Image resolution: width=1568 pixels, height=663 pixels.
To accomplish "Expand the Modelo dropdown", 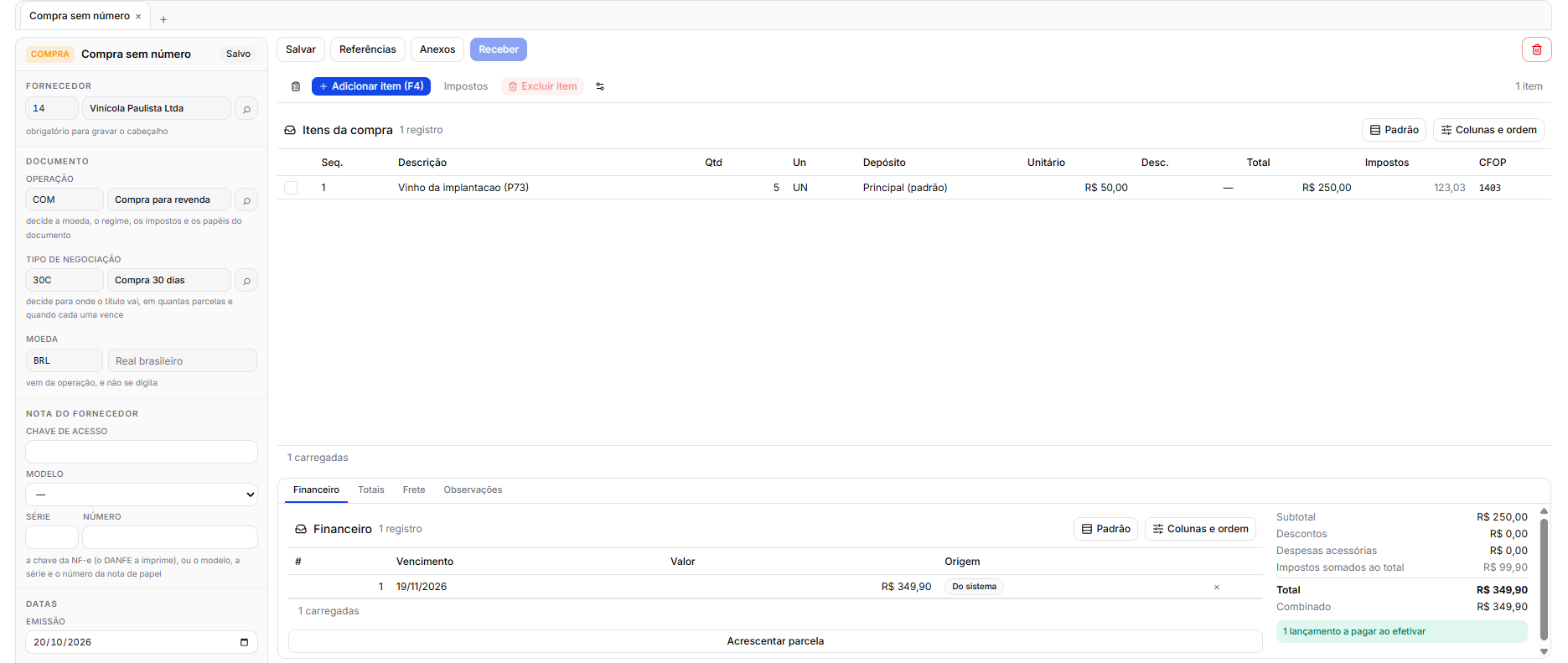I will (x=142, y=494).
